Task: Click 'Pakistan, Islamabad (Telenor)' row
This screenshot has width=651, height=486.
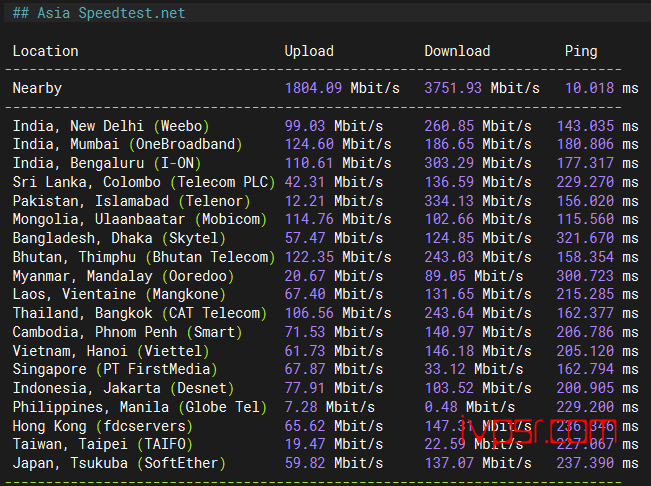Action: click(x=132, y=201)
